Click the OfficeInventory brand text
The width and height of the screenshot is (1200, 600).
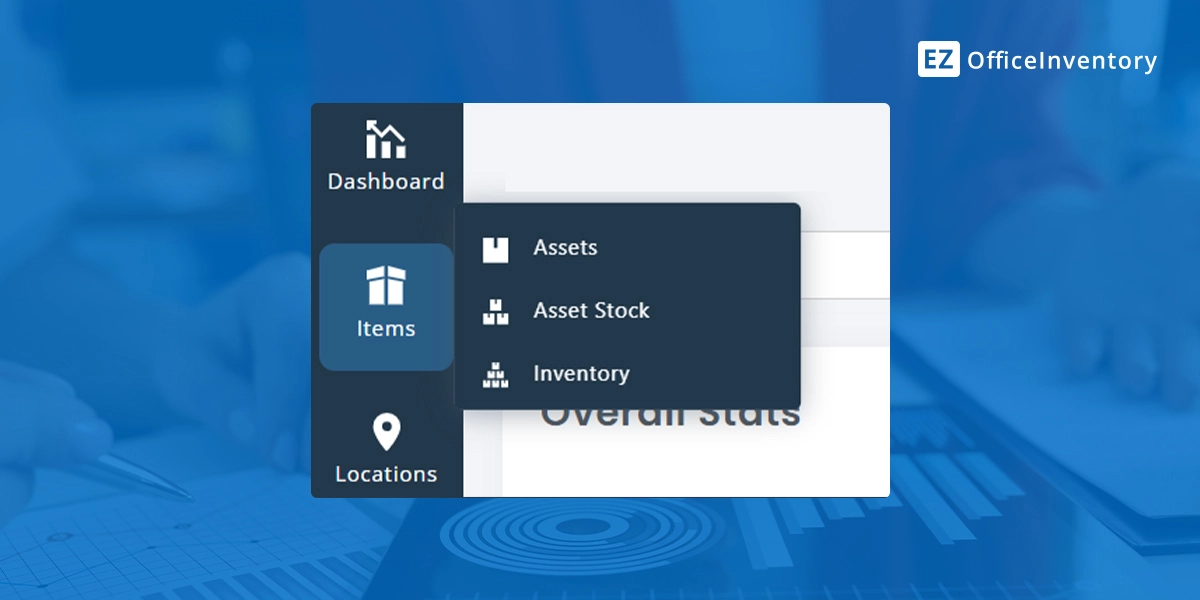coord(1062,60)
